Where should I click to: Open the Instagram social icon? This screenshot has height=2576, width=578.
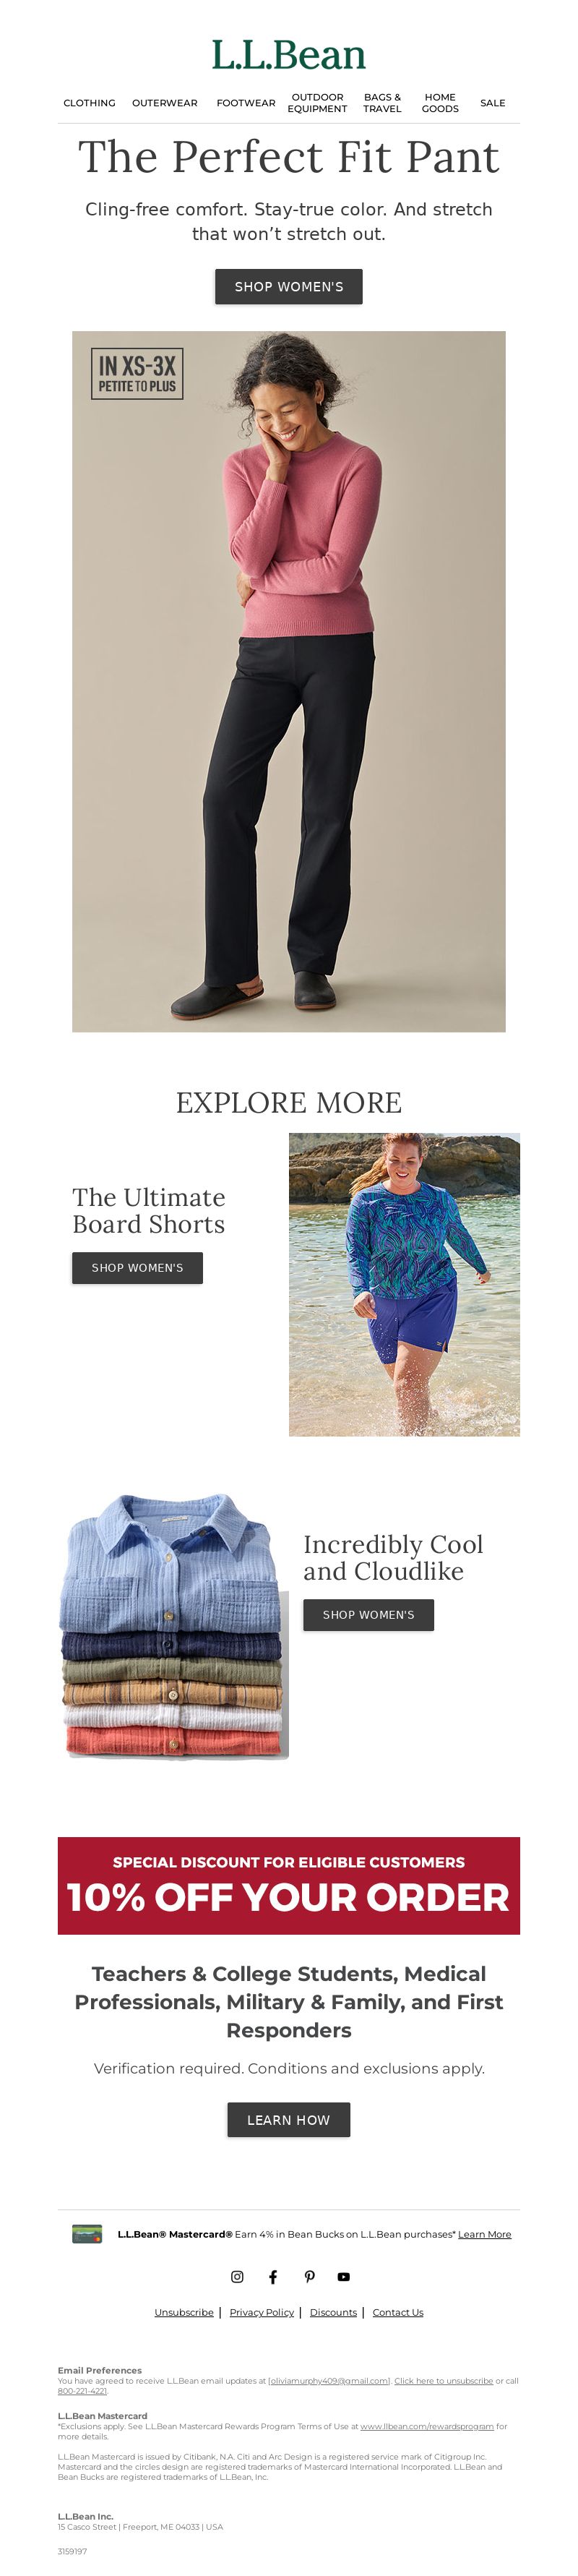click(237, 2276)
